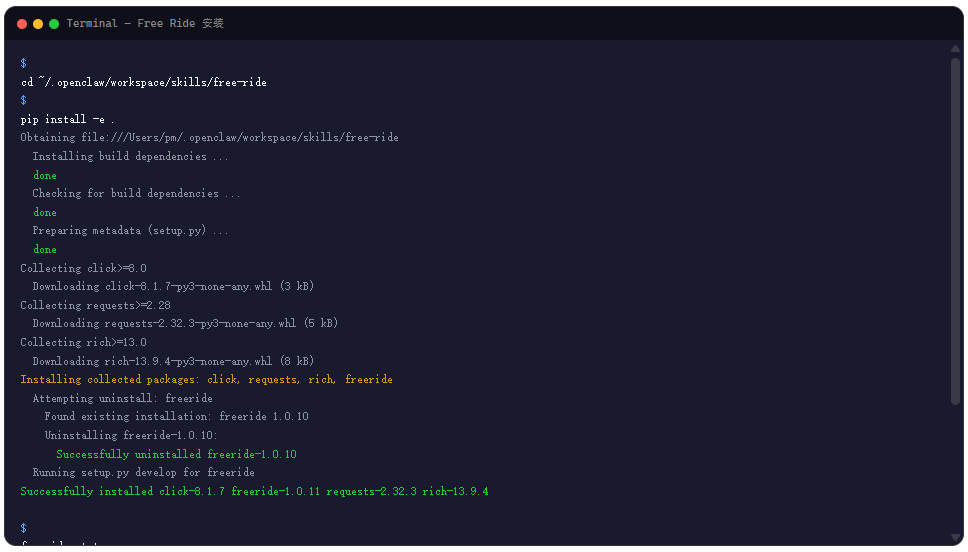This screenshot has height=552, width=968.
Task: Click the '$' prompt above 'pip install'
Action: pos(23,100)
